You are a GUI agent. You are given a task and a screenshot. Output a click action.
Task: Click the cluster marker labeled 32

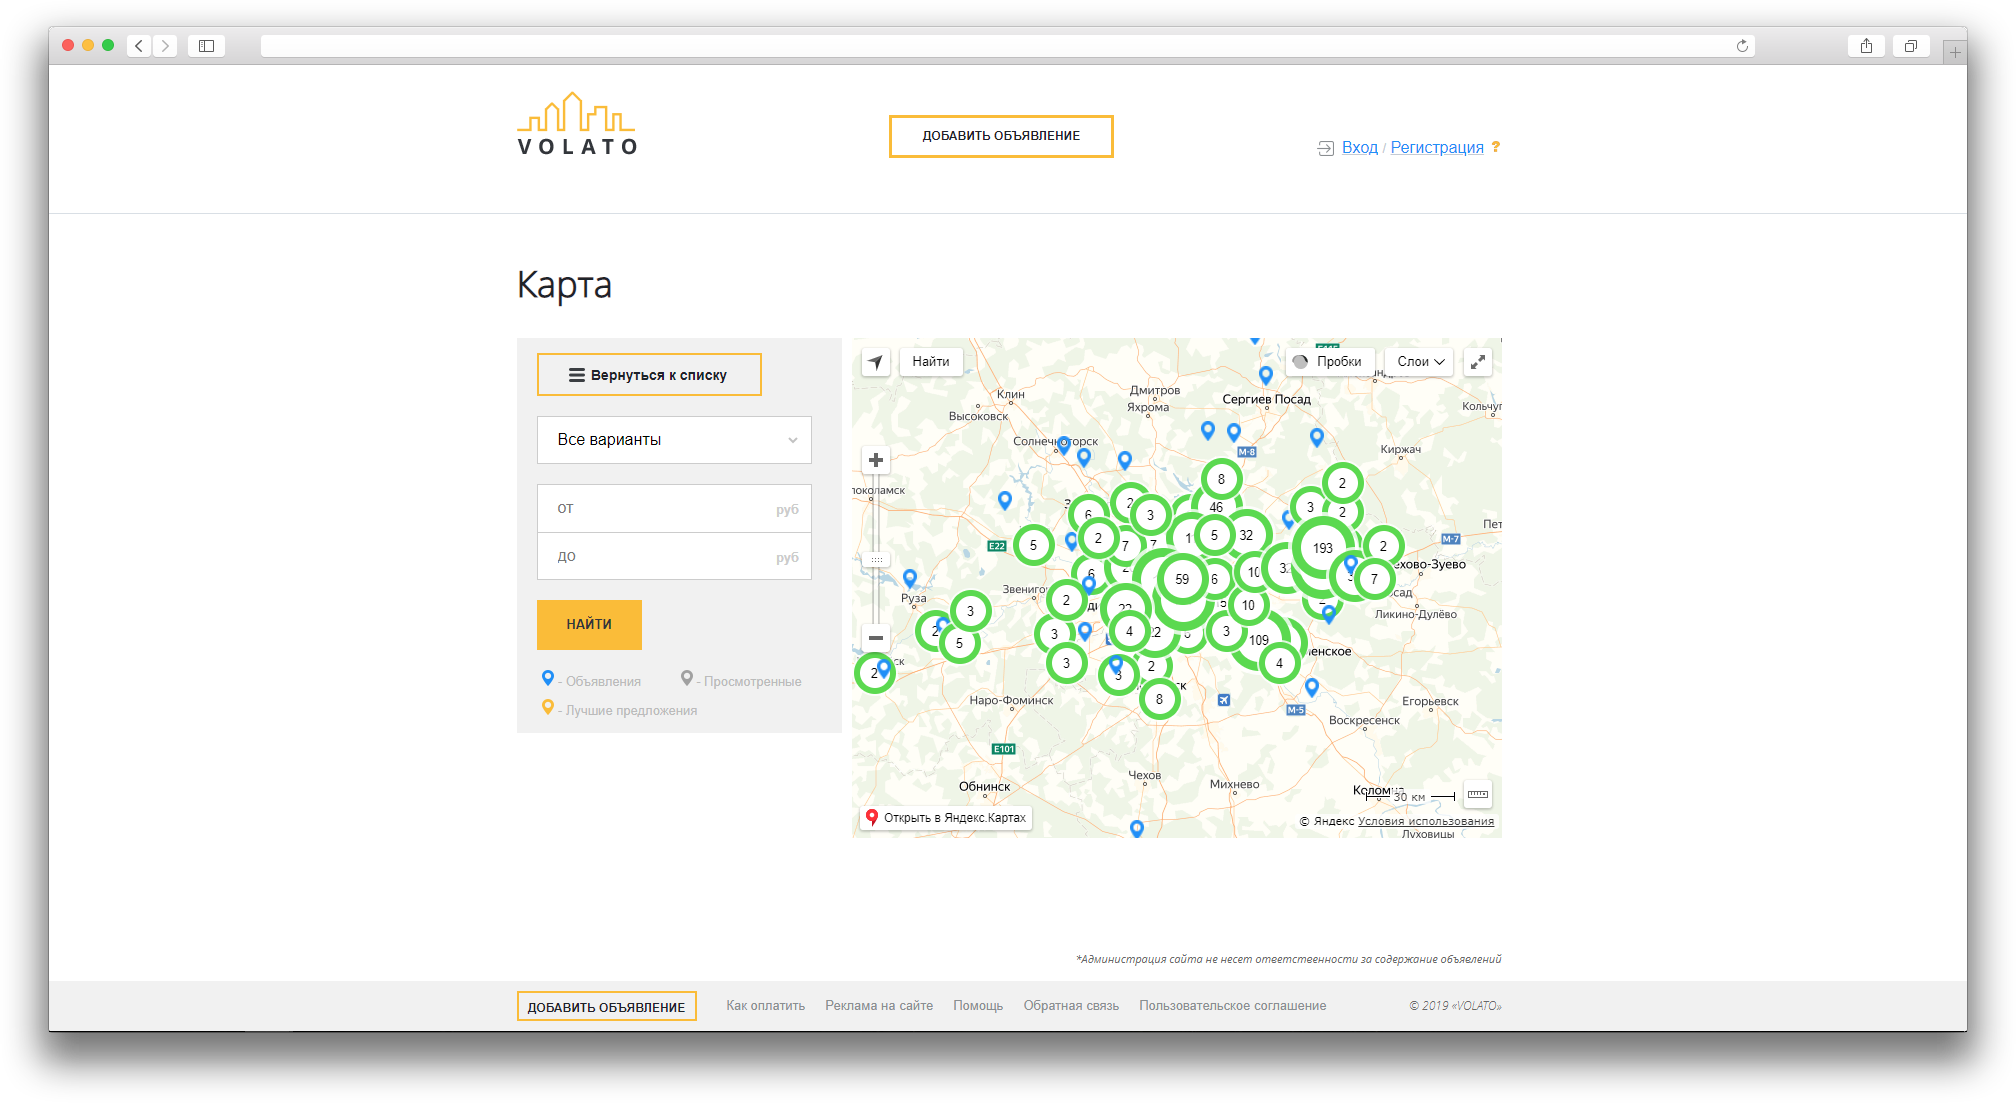(x=1246, y=535)
